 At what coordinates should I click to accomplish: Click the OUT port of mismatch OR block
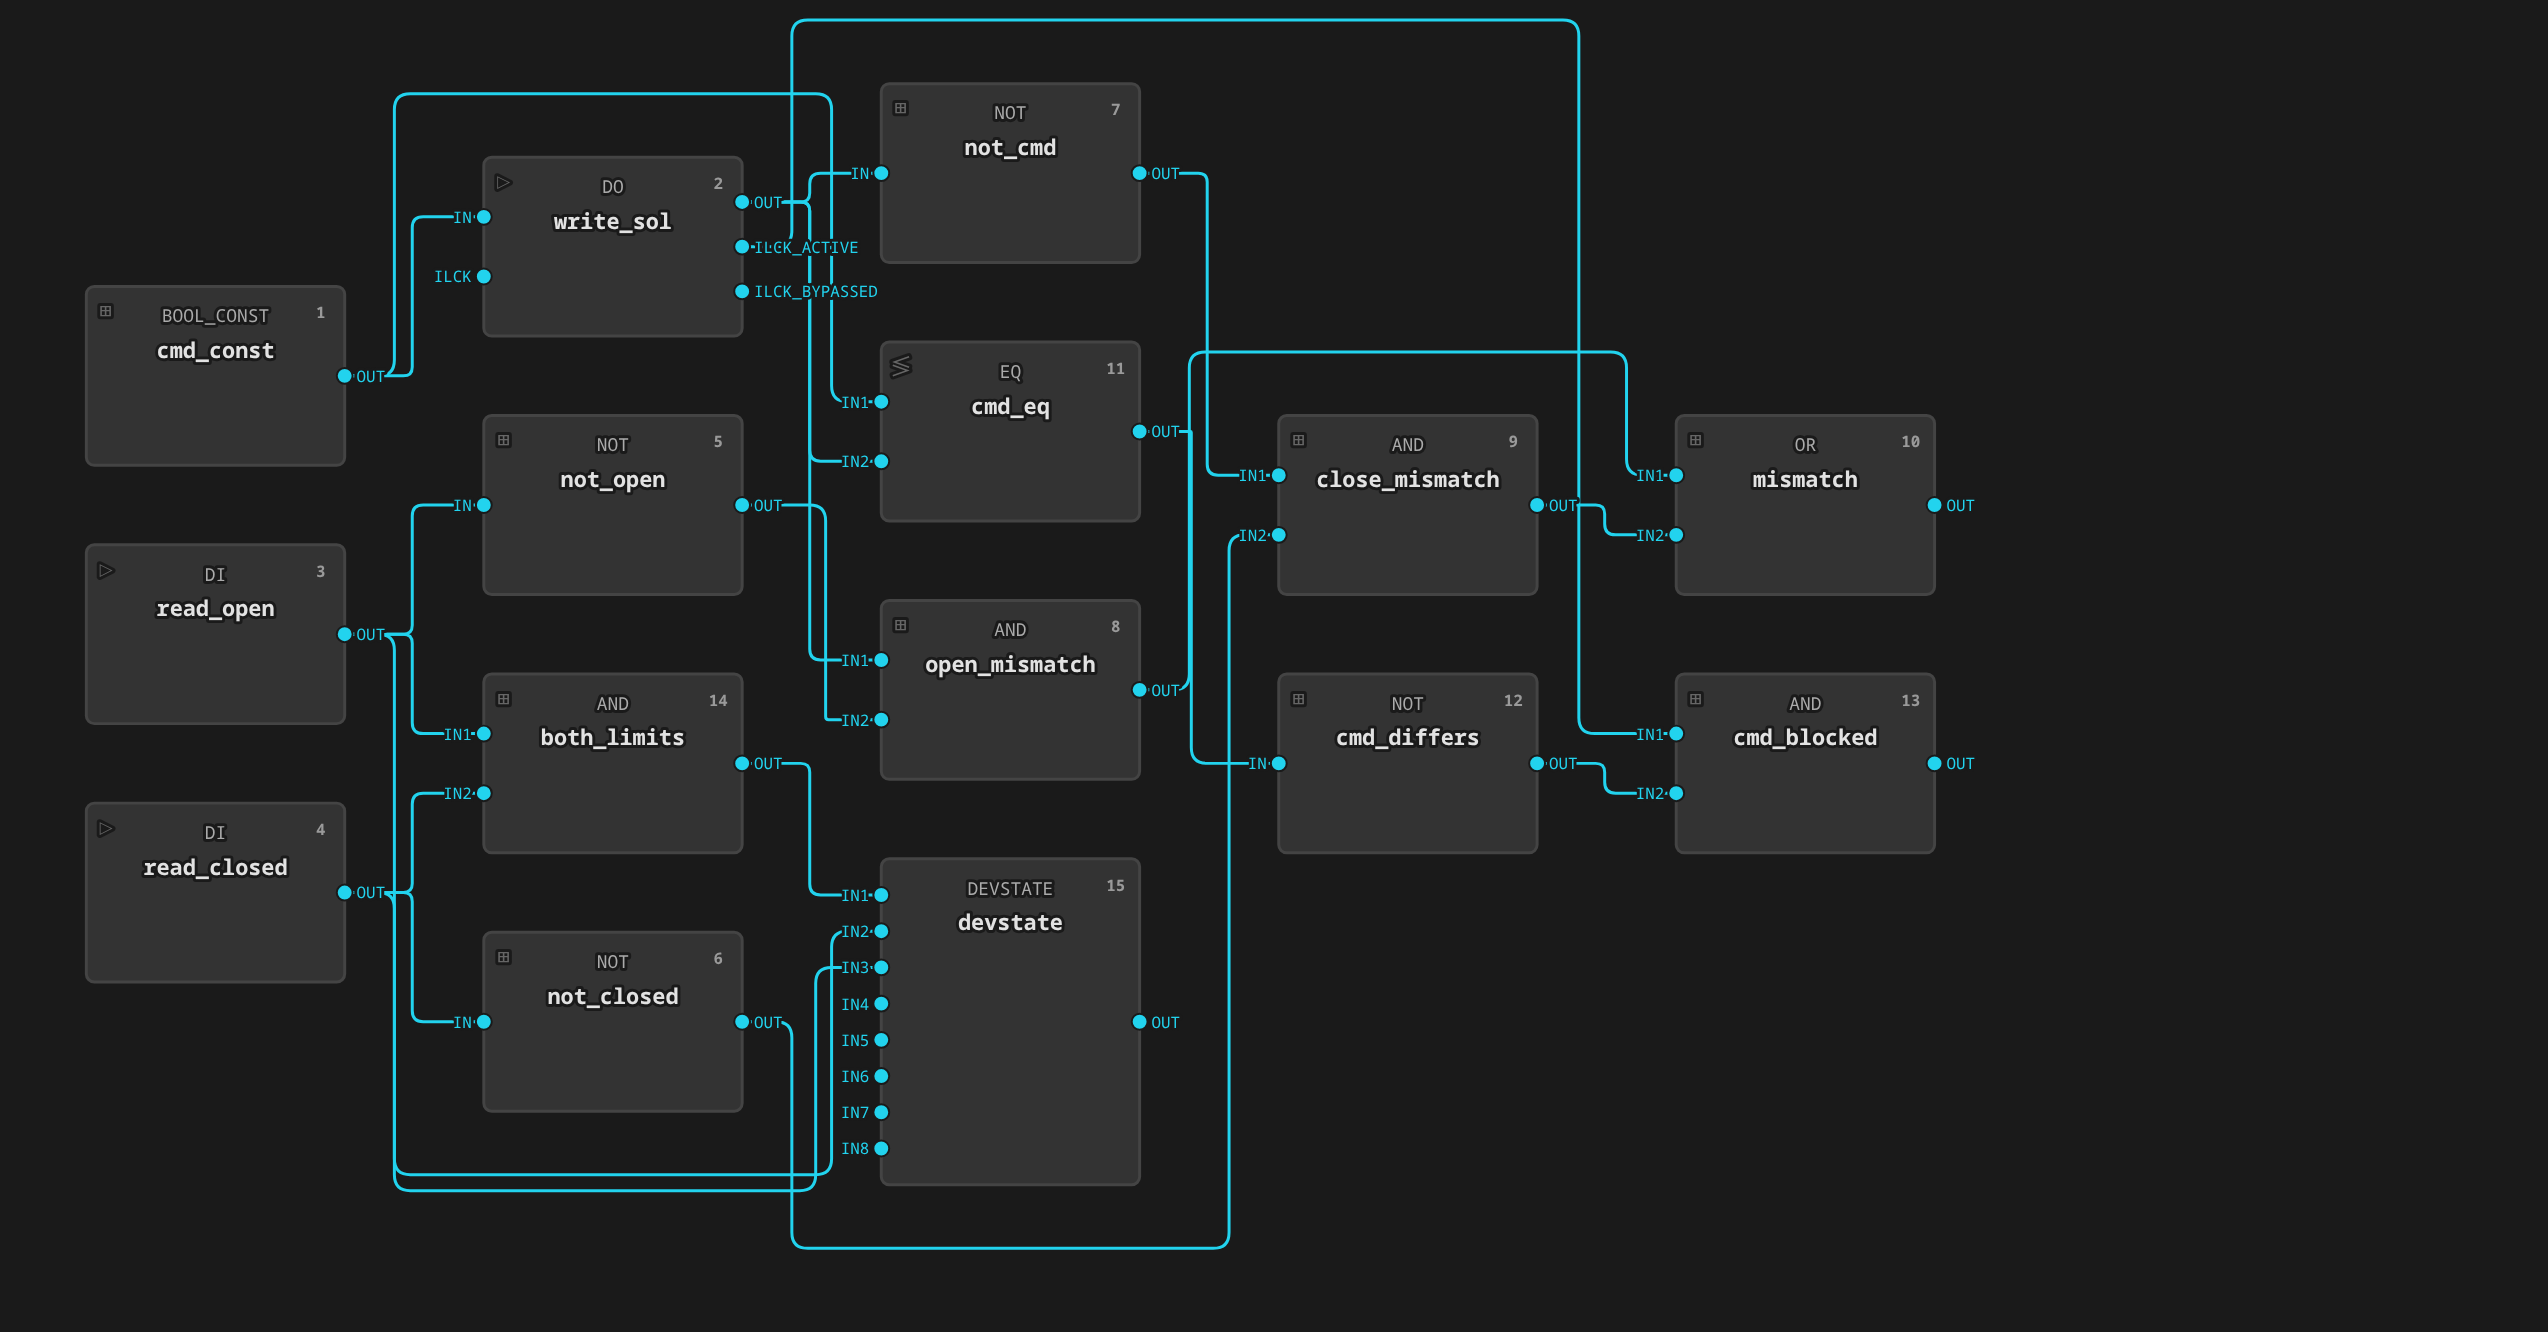tap(1934, 505)
